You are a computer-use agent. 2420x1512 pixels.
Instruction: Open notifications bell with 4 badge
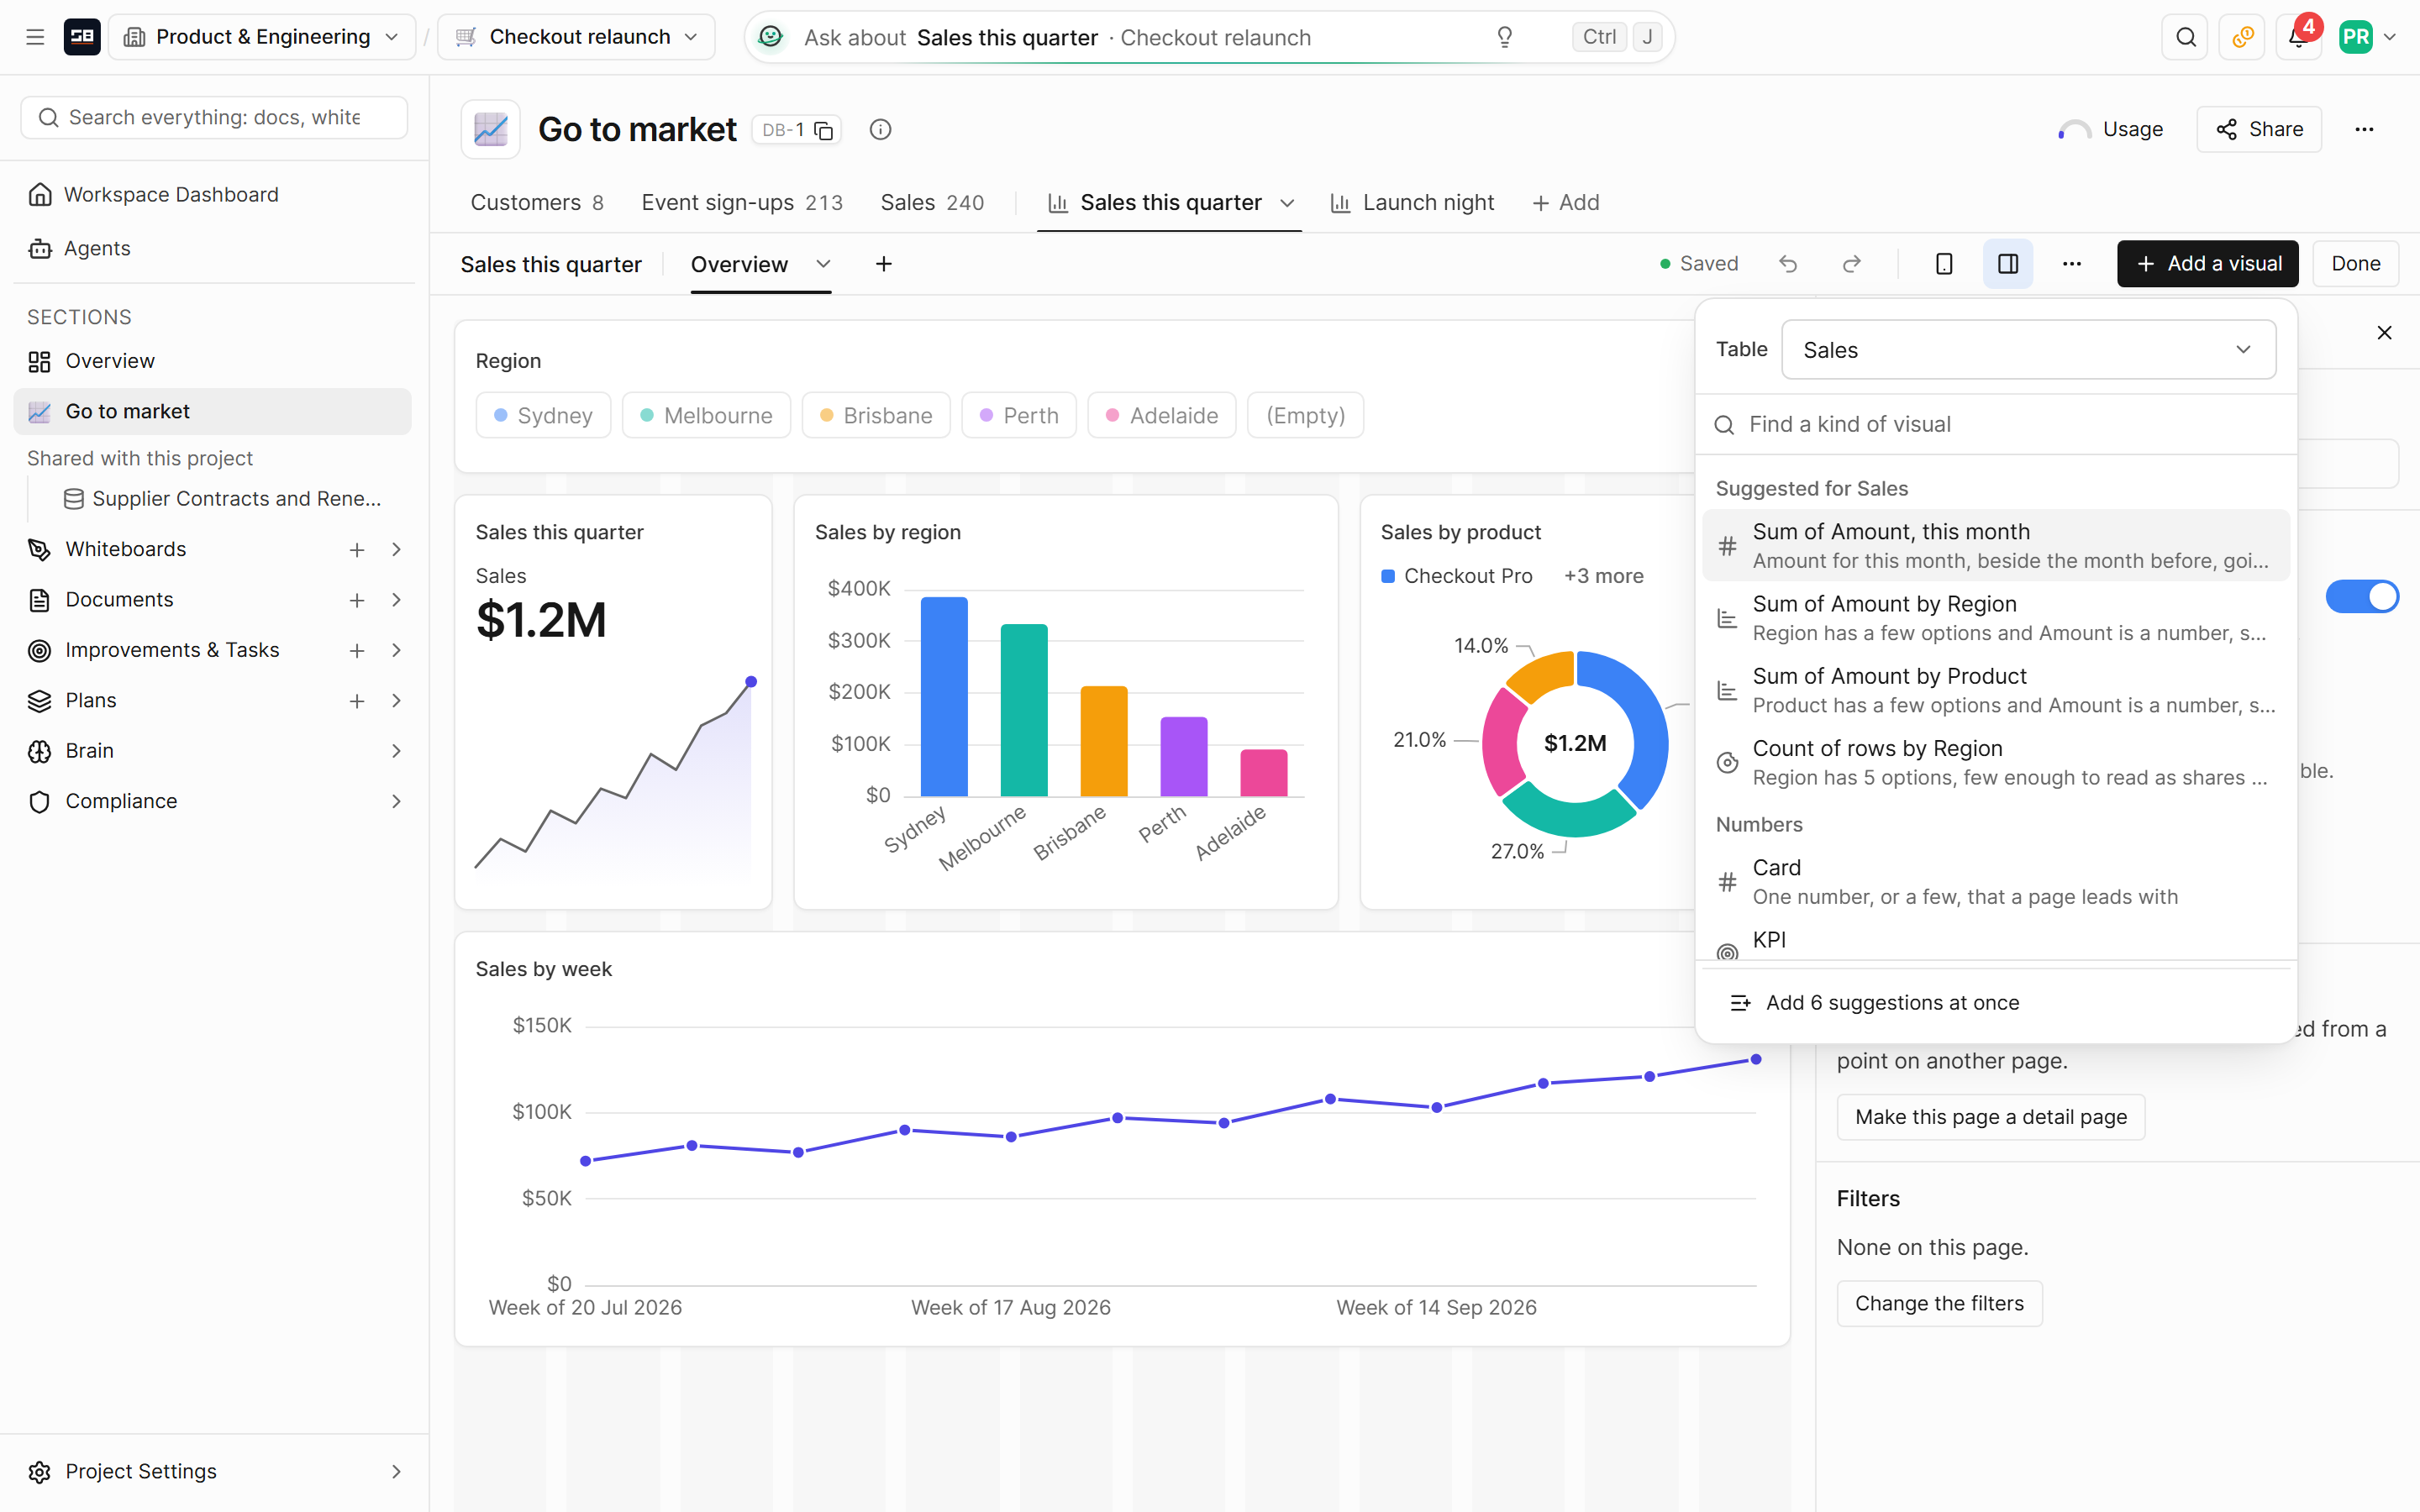tap(2298, 37)
